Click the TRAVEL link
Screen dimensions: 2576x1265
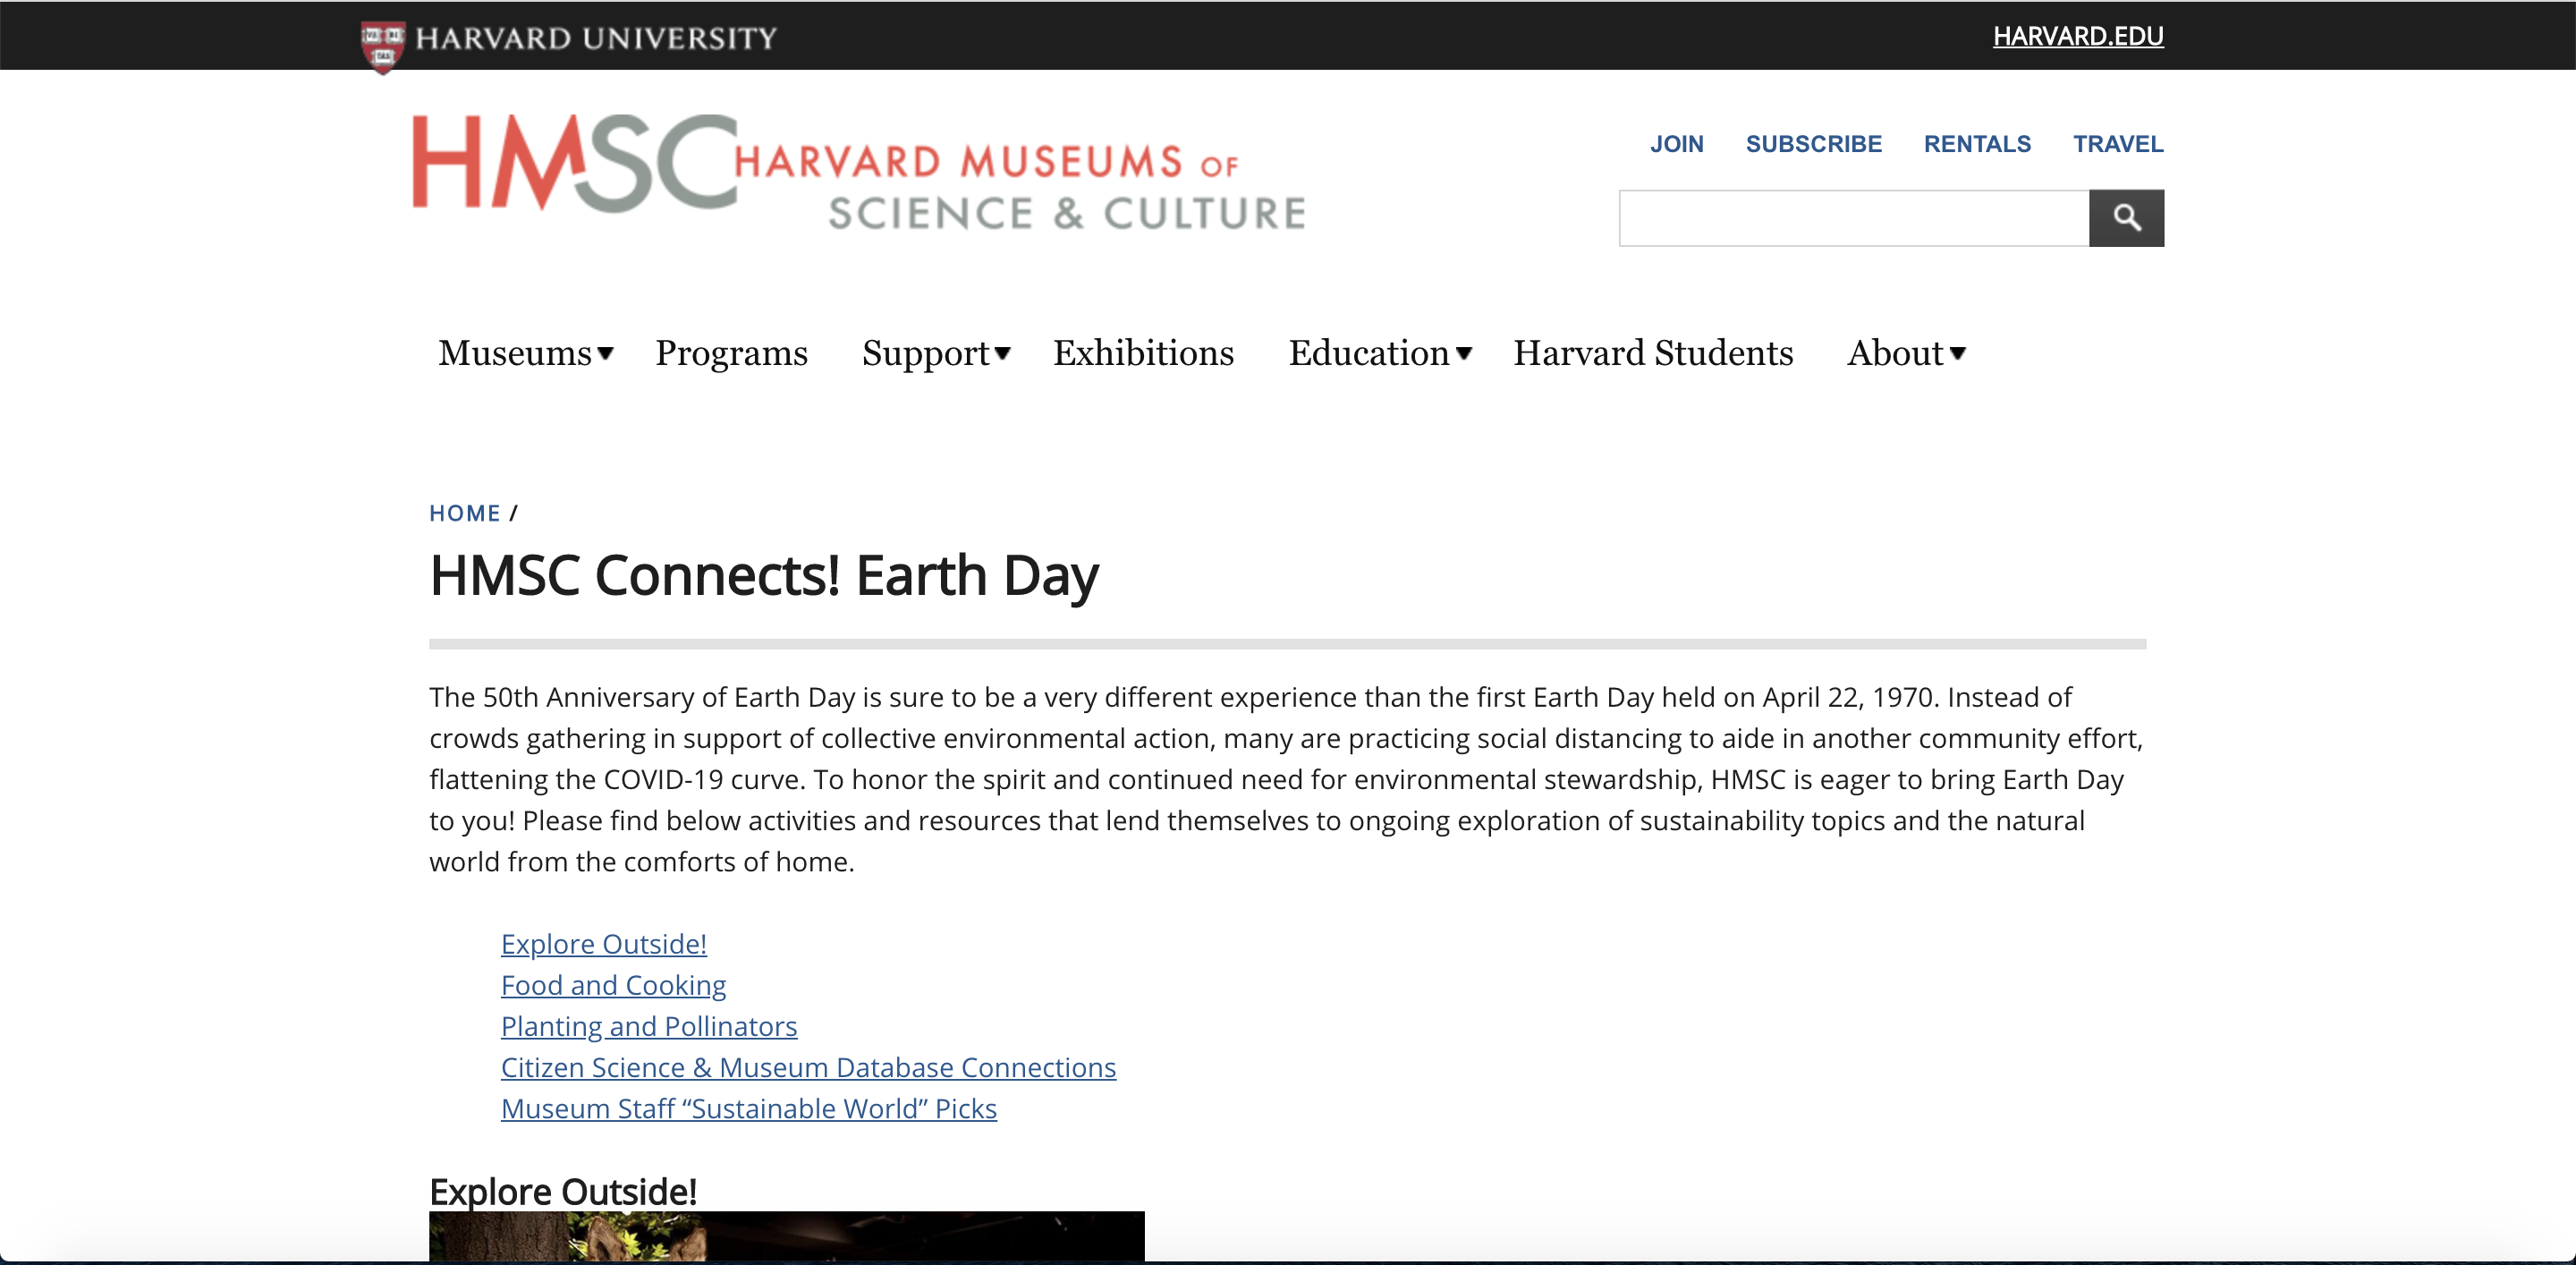click(2117, 144)
